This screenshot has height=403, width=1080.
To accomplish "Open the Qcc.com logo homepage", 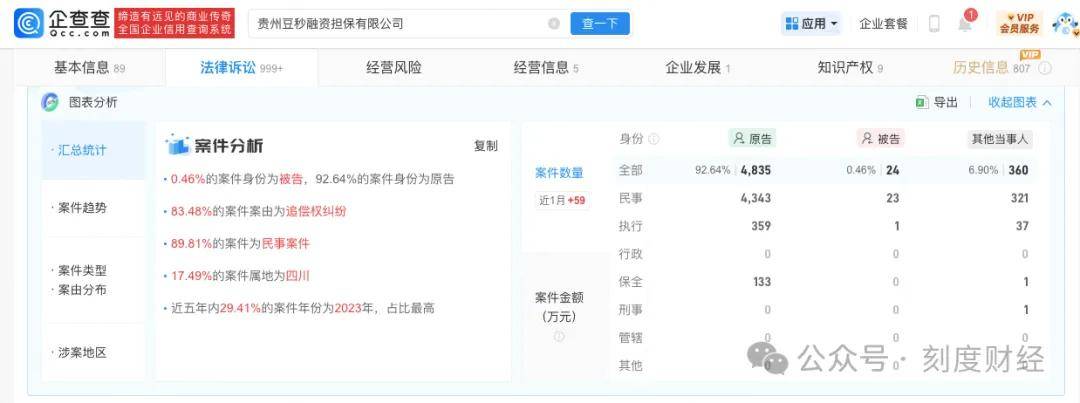I will pos(61,23).
